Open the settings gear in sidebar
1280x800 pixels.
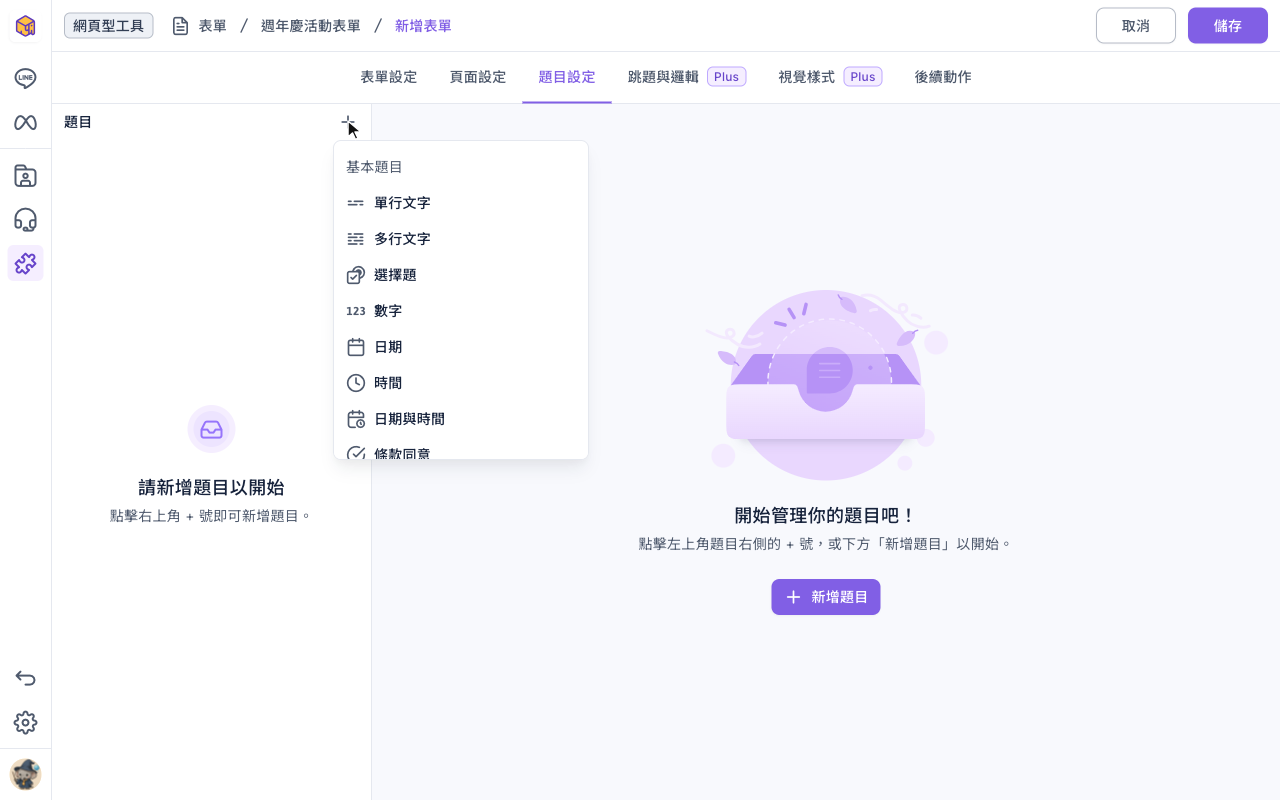coord(25,722)
